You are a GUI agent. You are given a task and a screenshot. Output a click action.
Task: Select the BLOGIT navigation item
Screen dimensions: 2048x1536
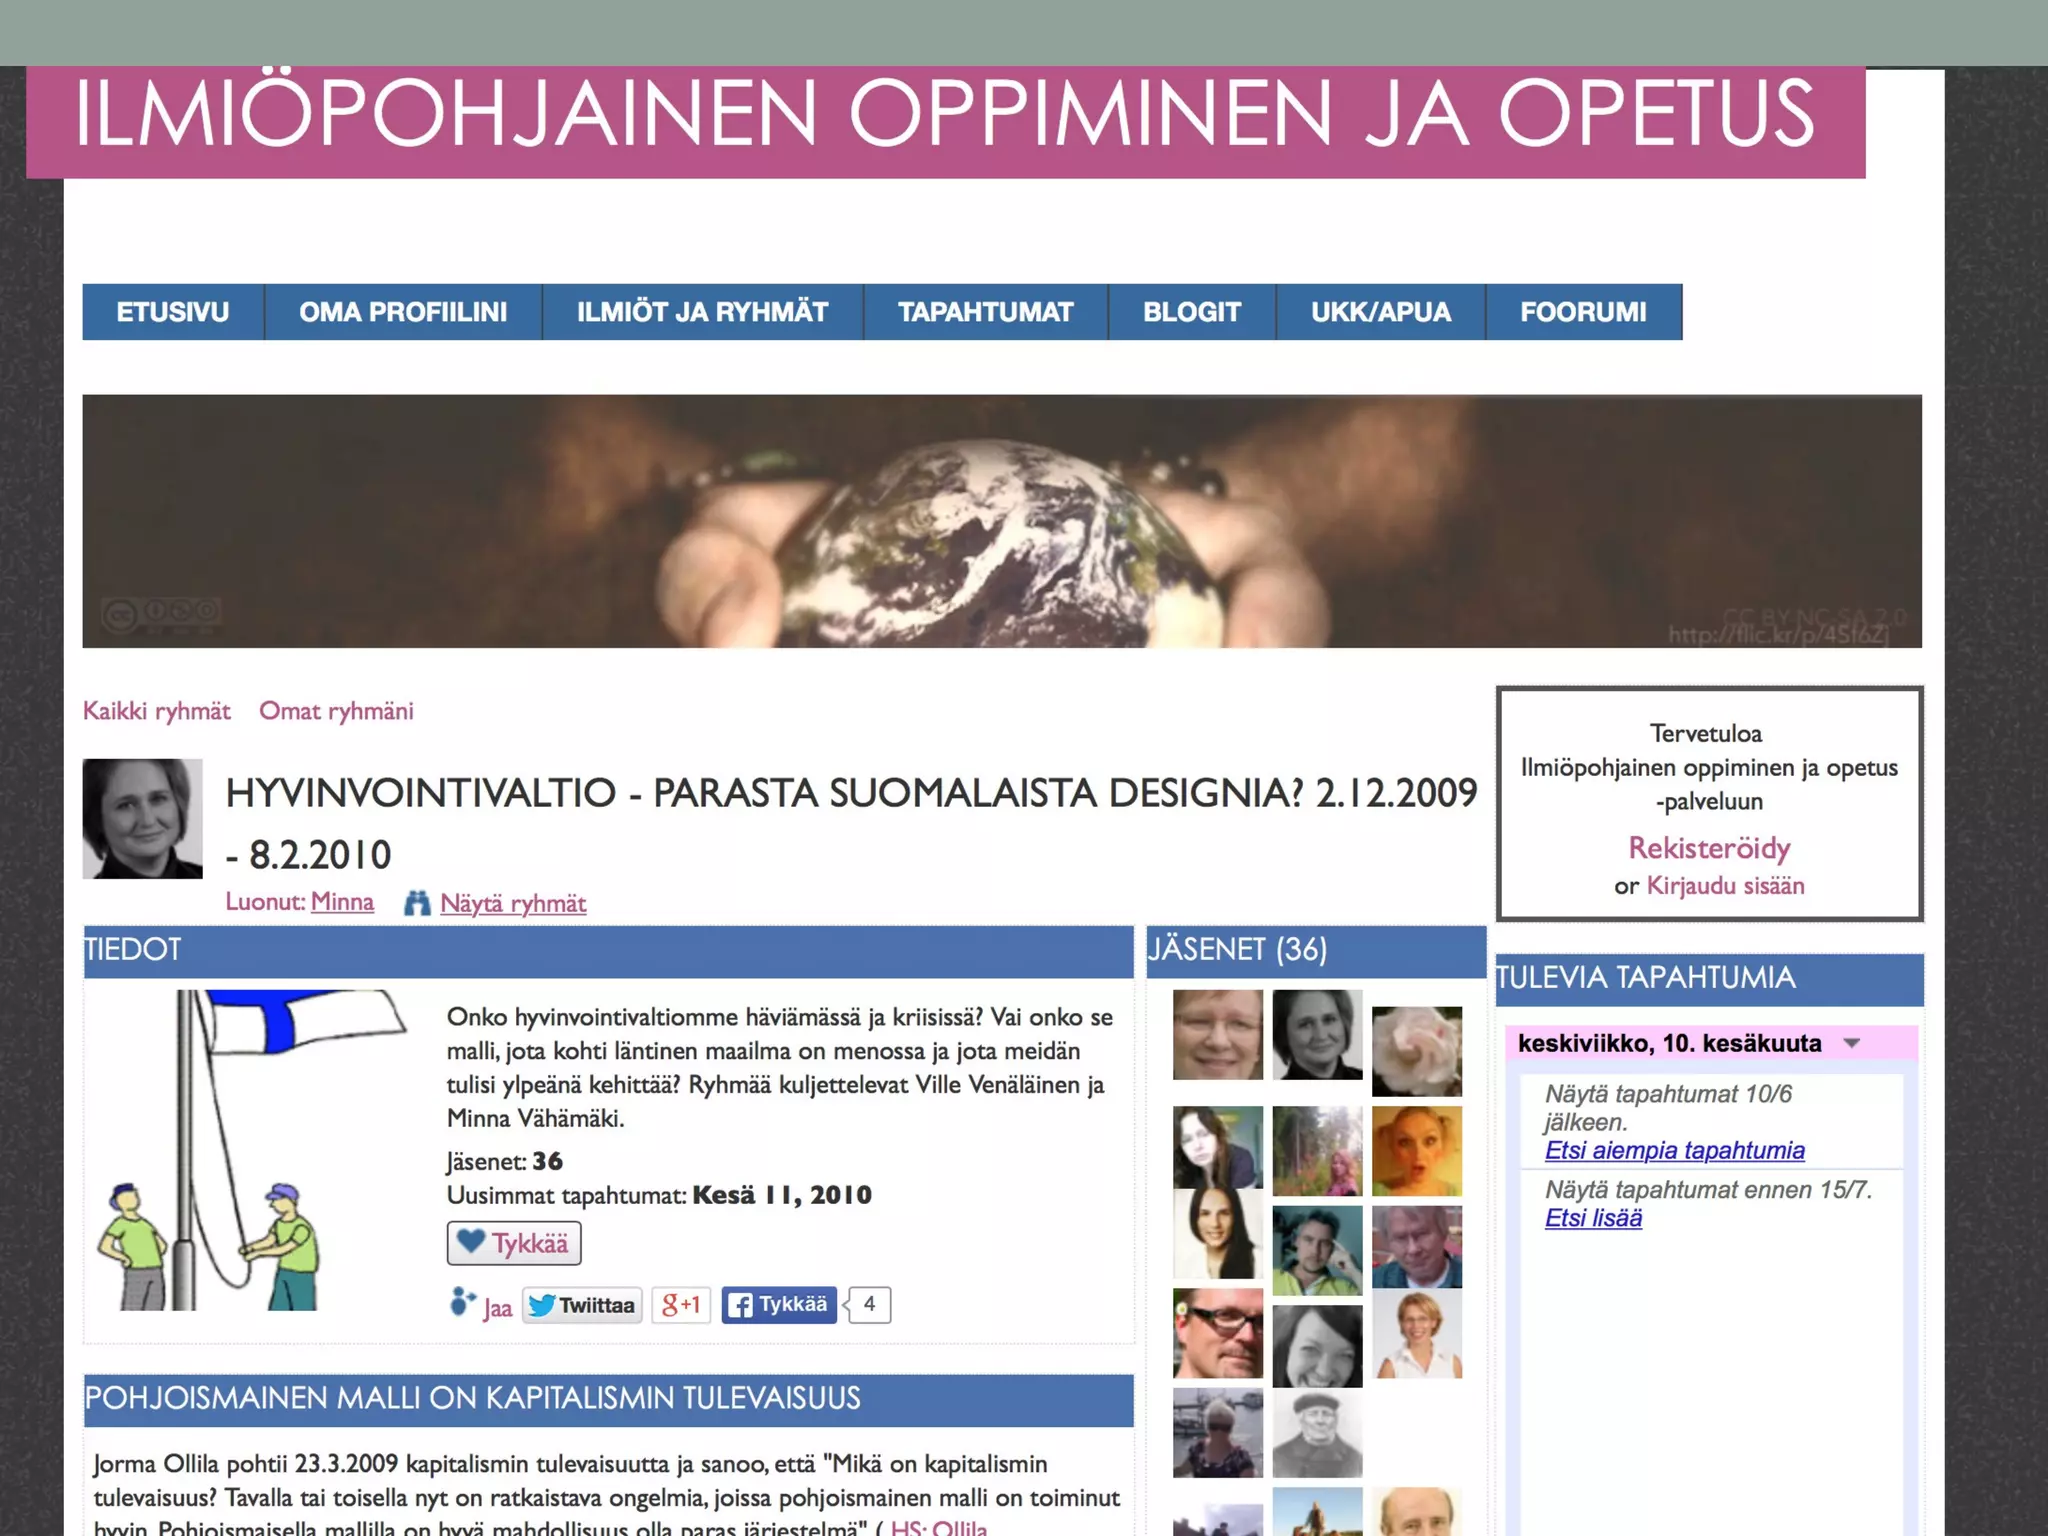1191,312
